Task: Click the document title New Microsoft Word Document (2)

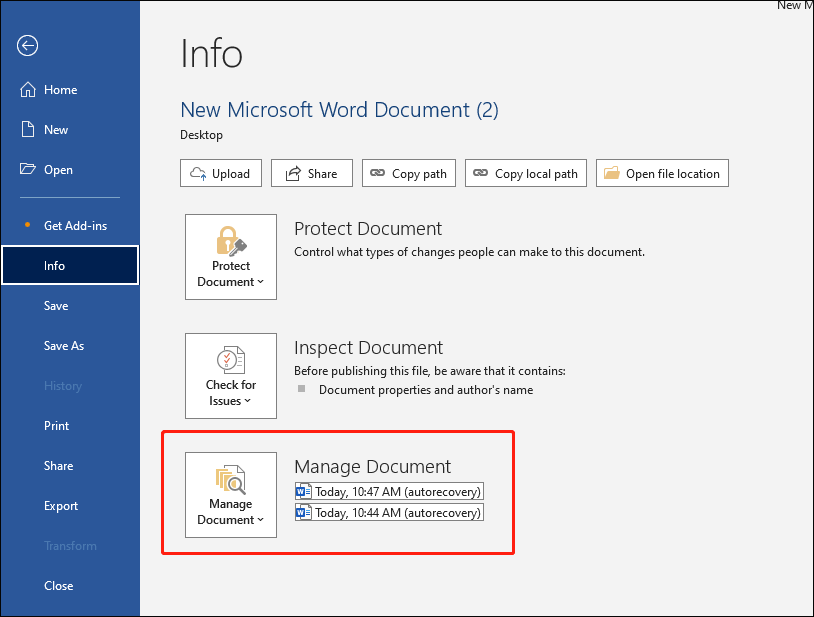Action: [340, 110]
